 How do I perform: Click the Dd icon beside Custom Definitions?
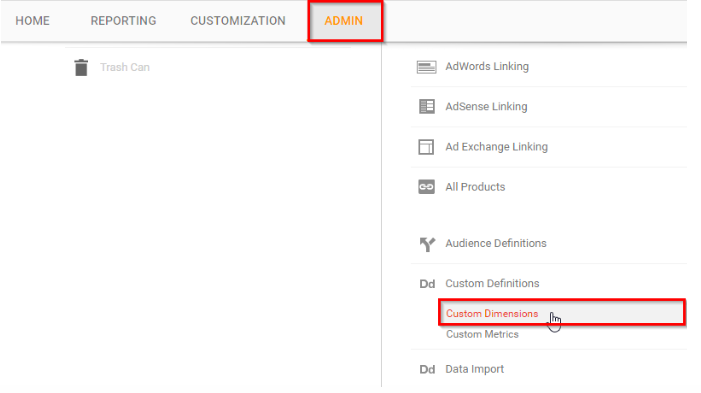point(427,284)
